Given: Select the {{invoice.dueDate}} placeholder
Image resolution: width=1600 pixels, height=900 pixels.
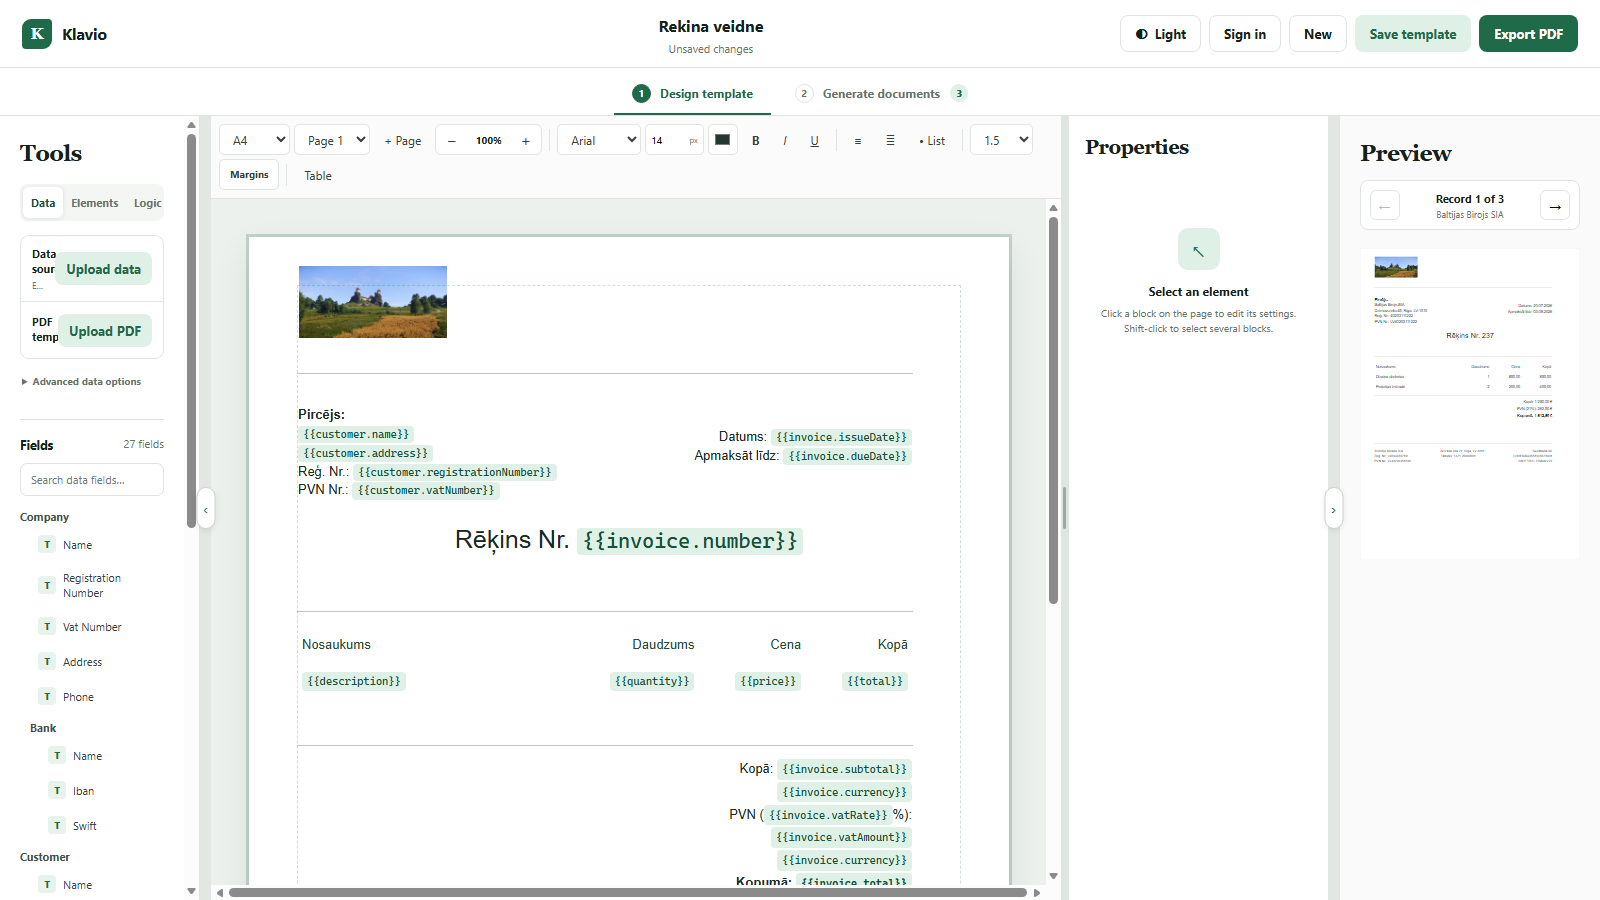Looking at the screenshot, I should 847,456.
